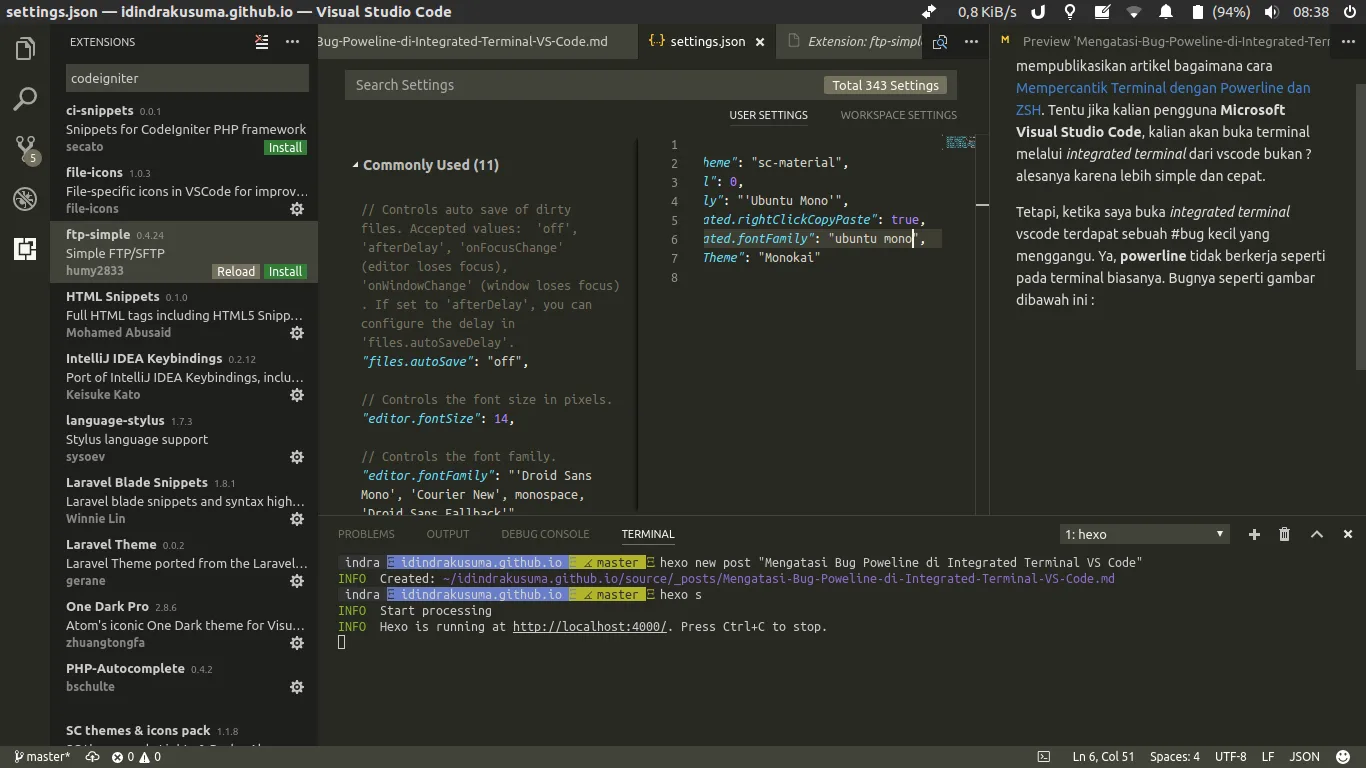This screenshot has width=1366, height=768.
Task: Focus the Search Settings input field
Action: (588, 85)
